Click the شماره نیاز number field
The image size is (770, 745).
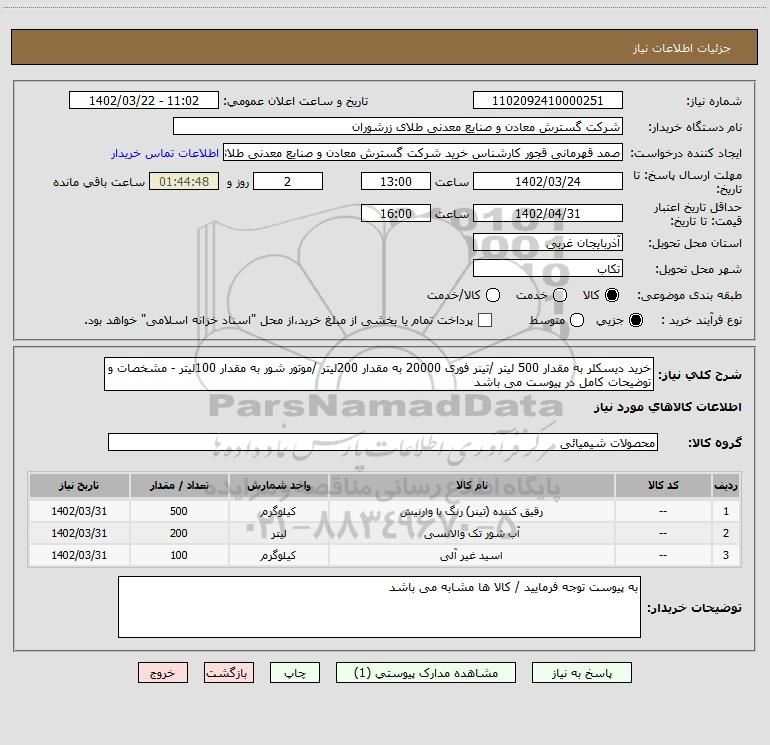pos(548,101)
